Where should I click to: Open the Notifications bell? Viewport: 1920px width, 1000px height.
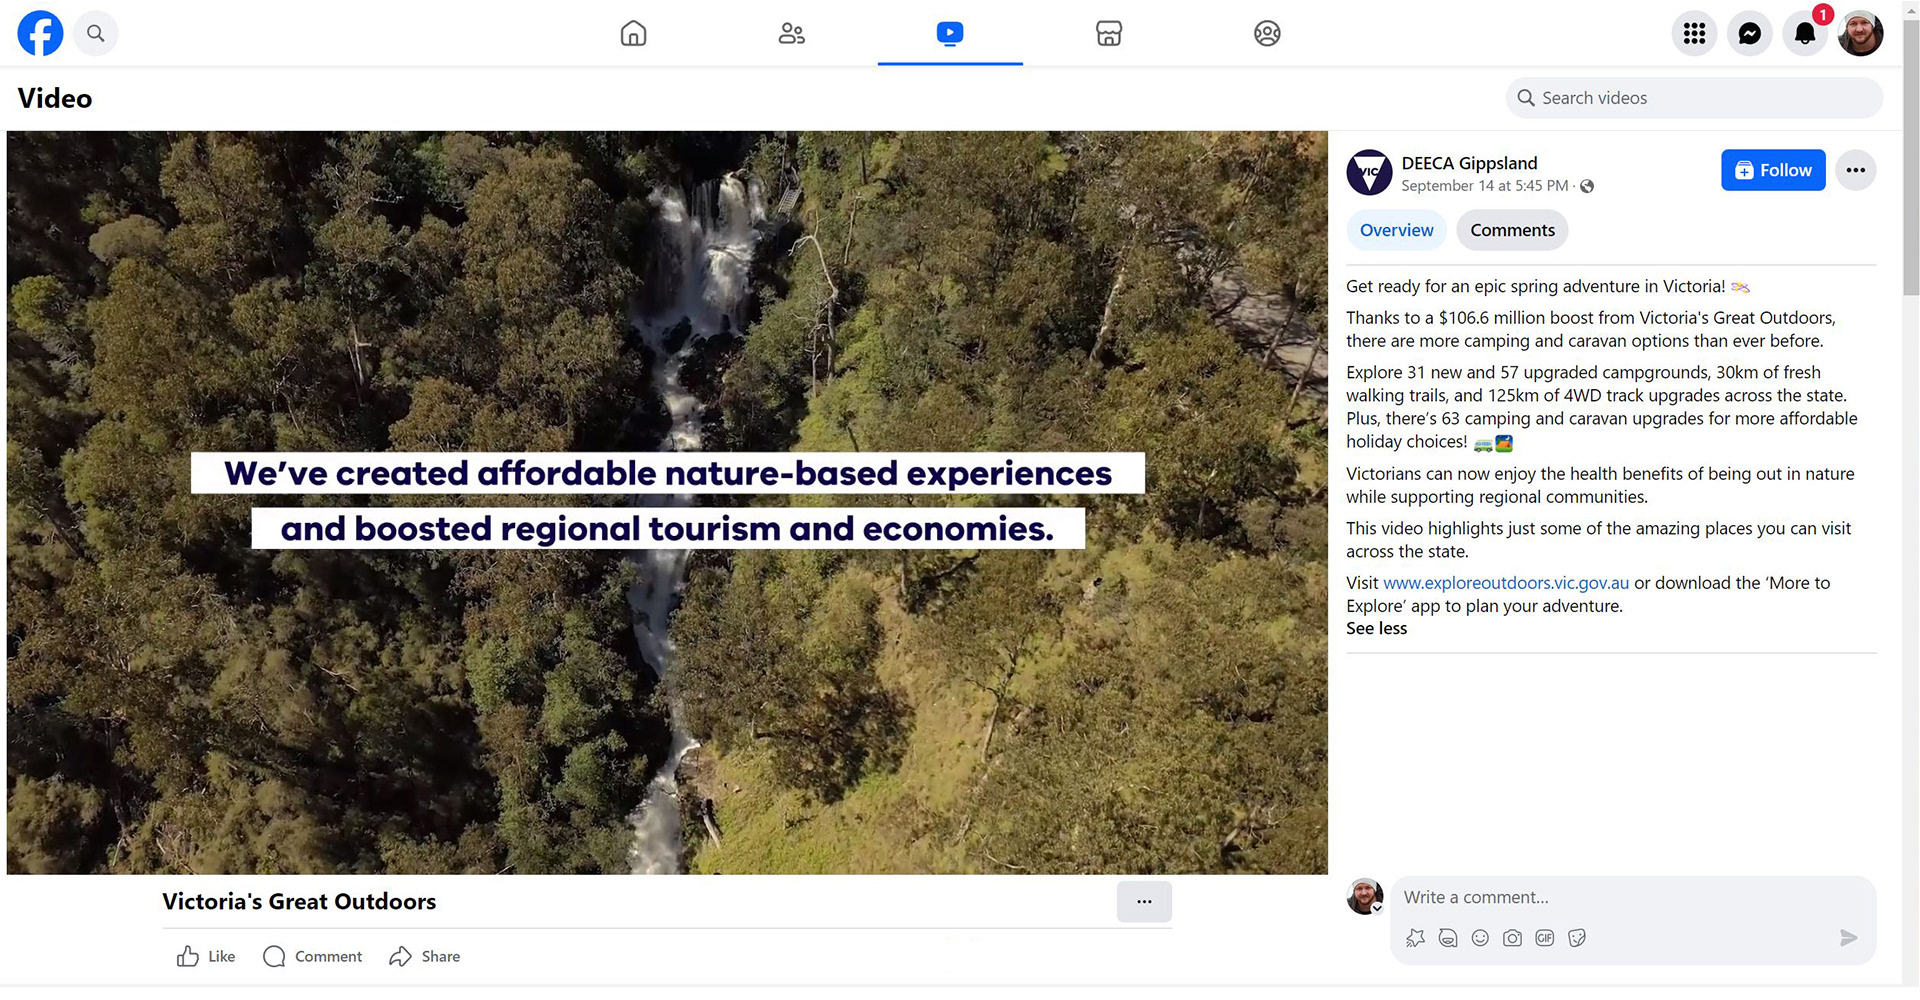point(1805,33)
